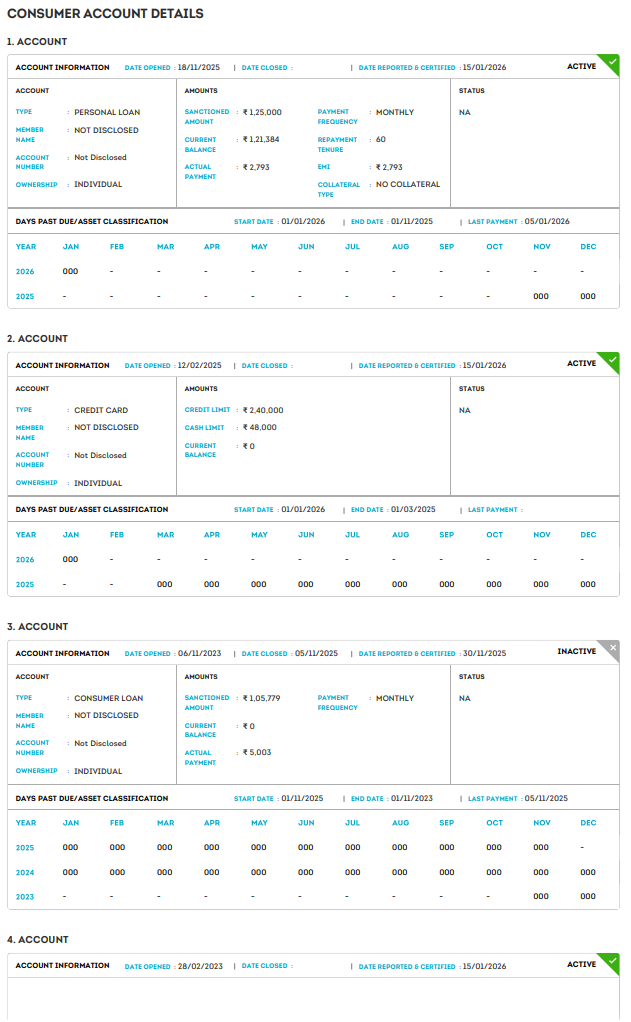
Task: Click start date 01/11/2025 in Account 3
Action: (x=302, y=798)
